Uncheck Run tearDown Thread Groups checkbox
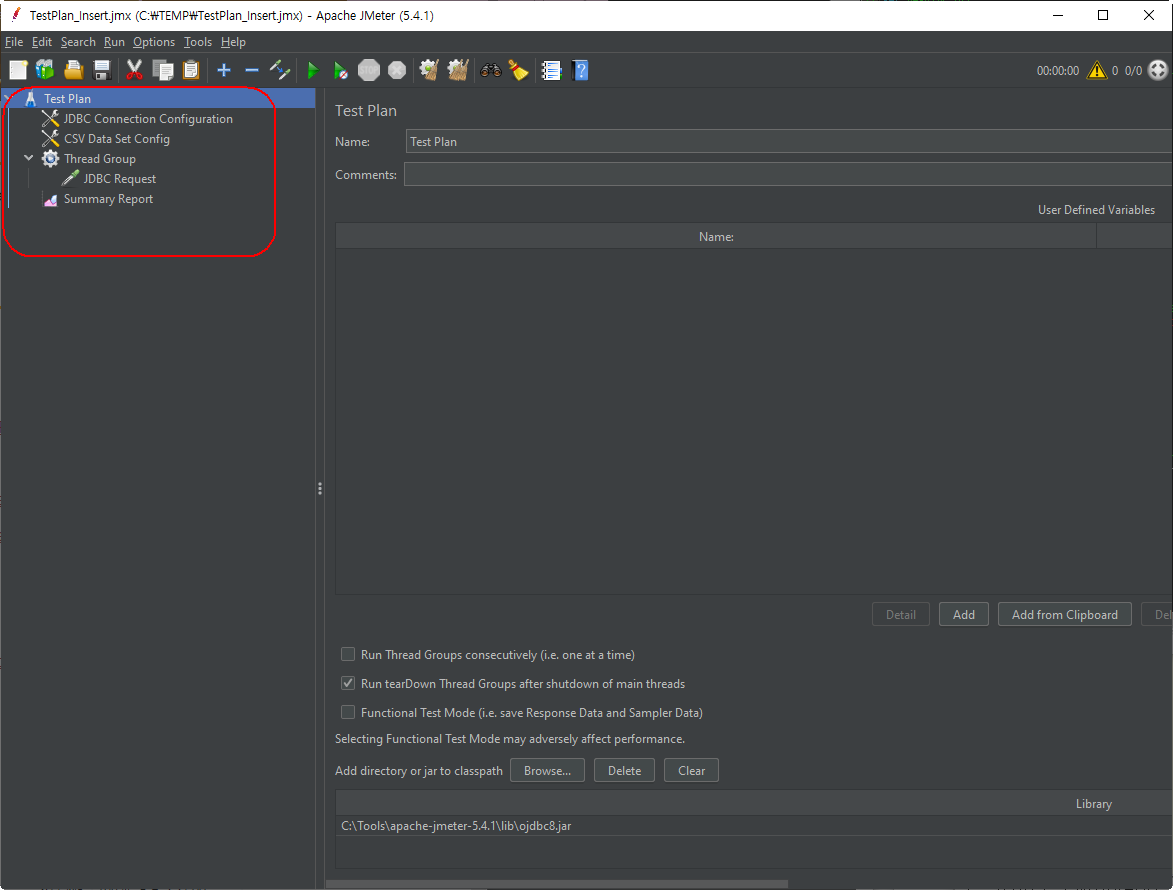The image size is (1173, 890). pyautogui.click(x=348, y=684)
